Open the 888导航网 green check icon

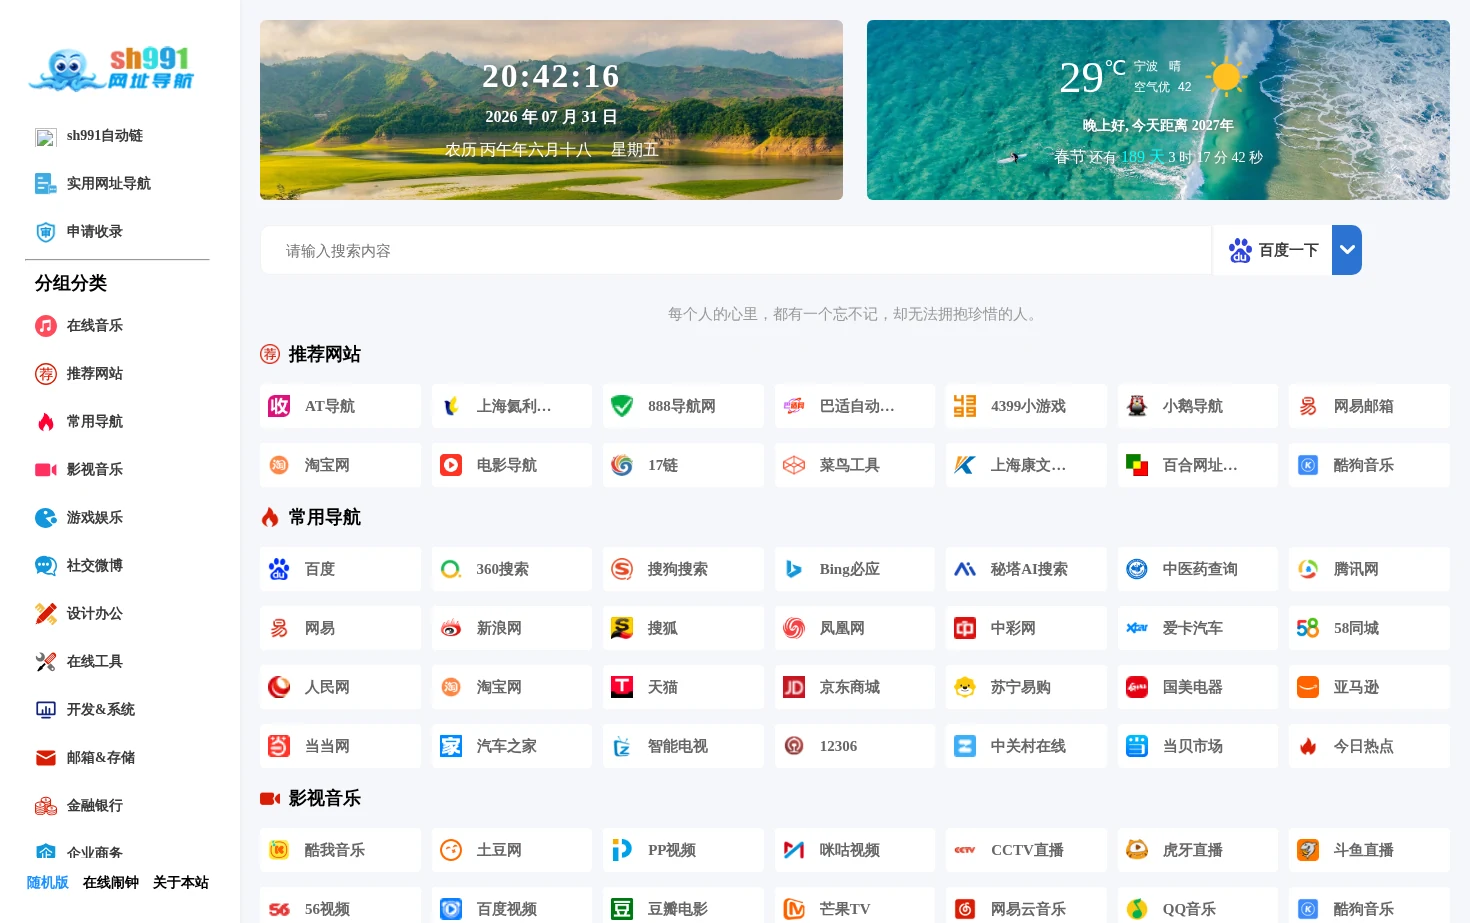pyautogui.click(x=622, y=406)
